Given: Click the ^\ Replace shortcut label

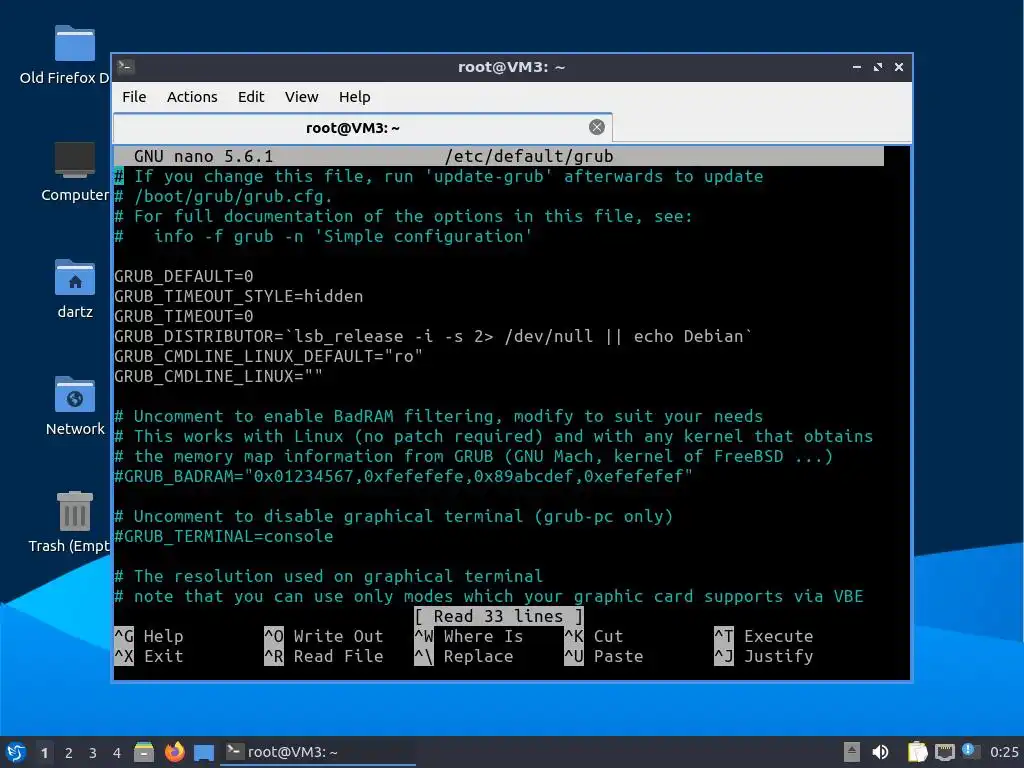Looking at the screenshot, I should (x=464, y=656).
